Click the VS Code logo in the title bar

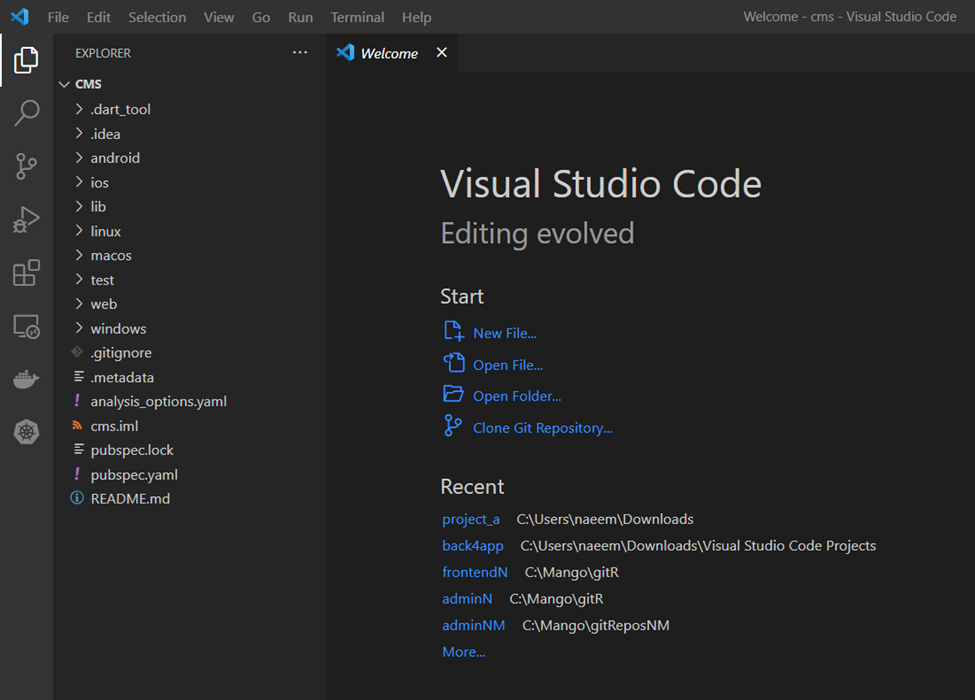click(20, 16)
